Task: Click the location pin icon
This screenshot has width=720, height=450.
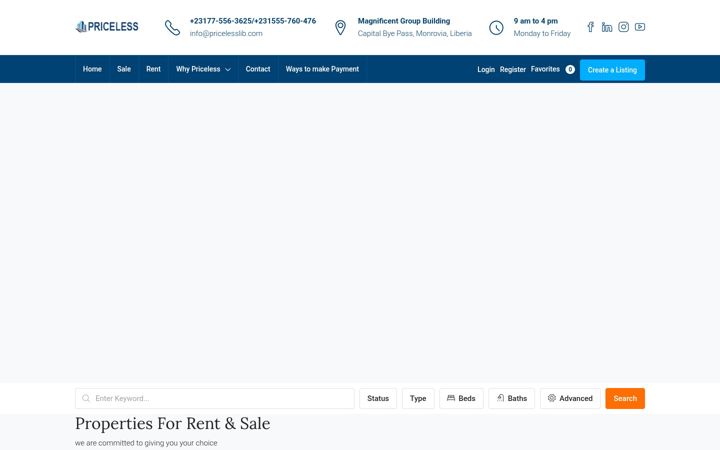Action: [x=340, y=28]
